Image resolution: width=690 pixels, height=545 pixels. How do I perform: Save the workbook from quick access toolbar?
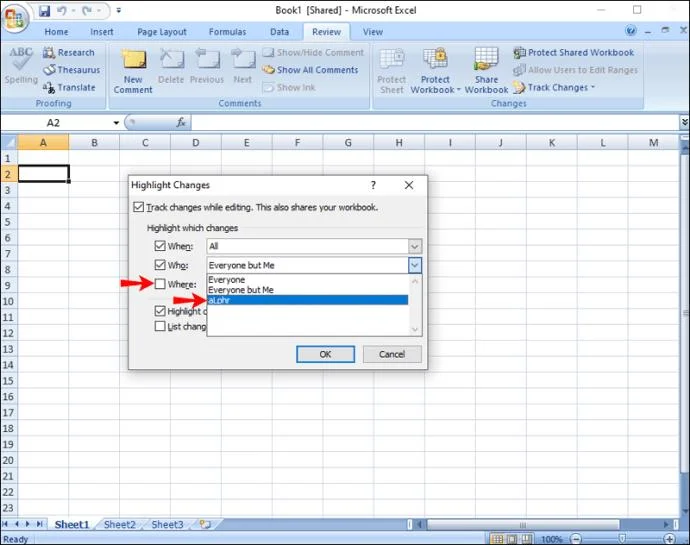coord(44,11)
